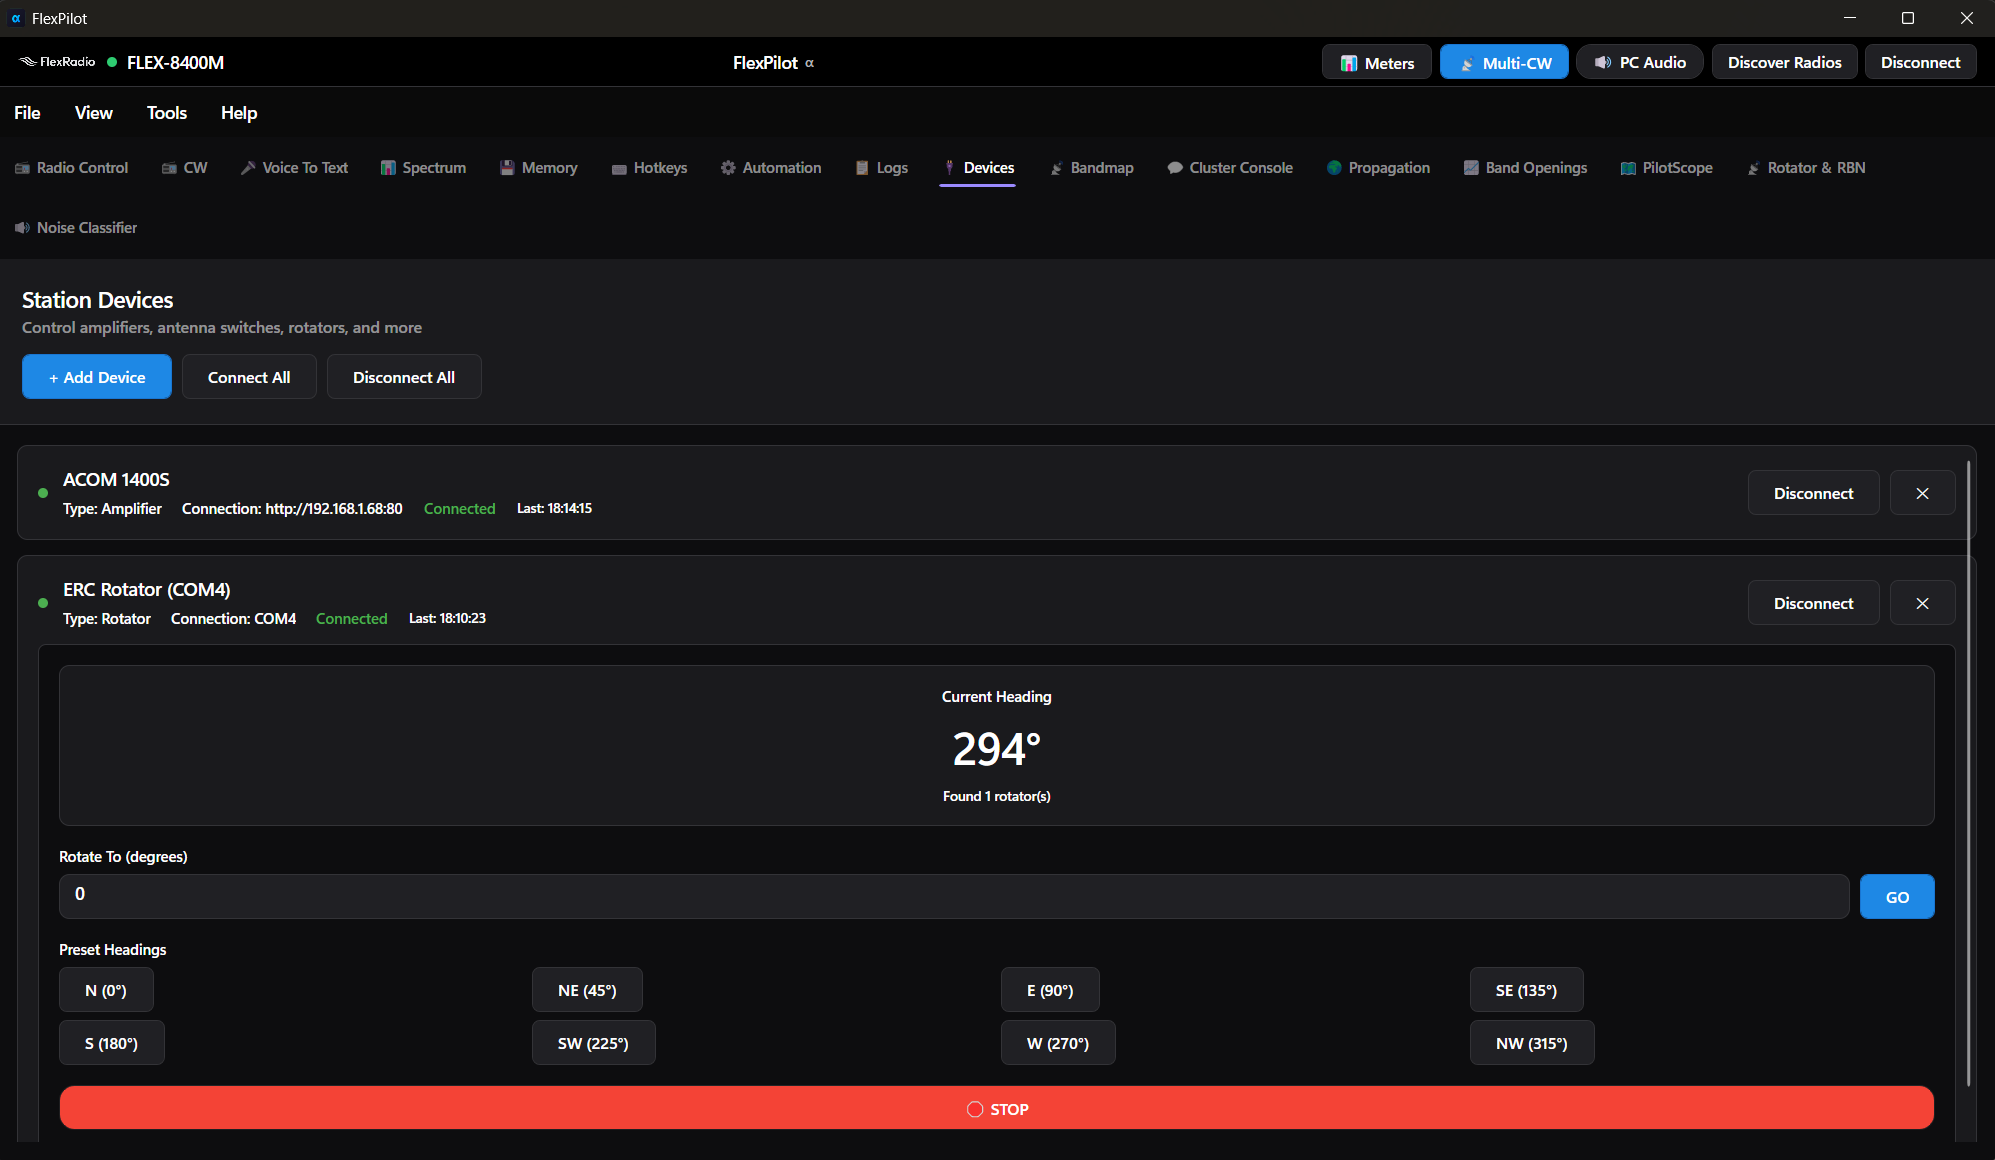
Task: Open the View menu
Action: (x=93, y=113)
